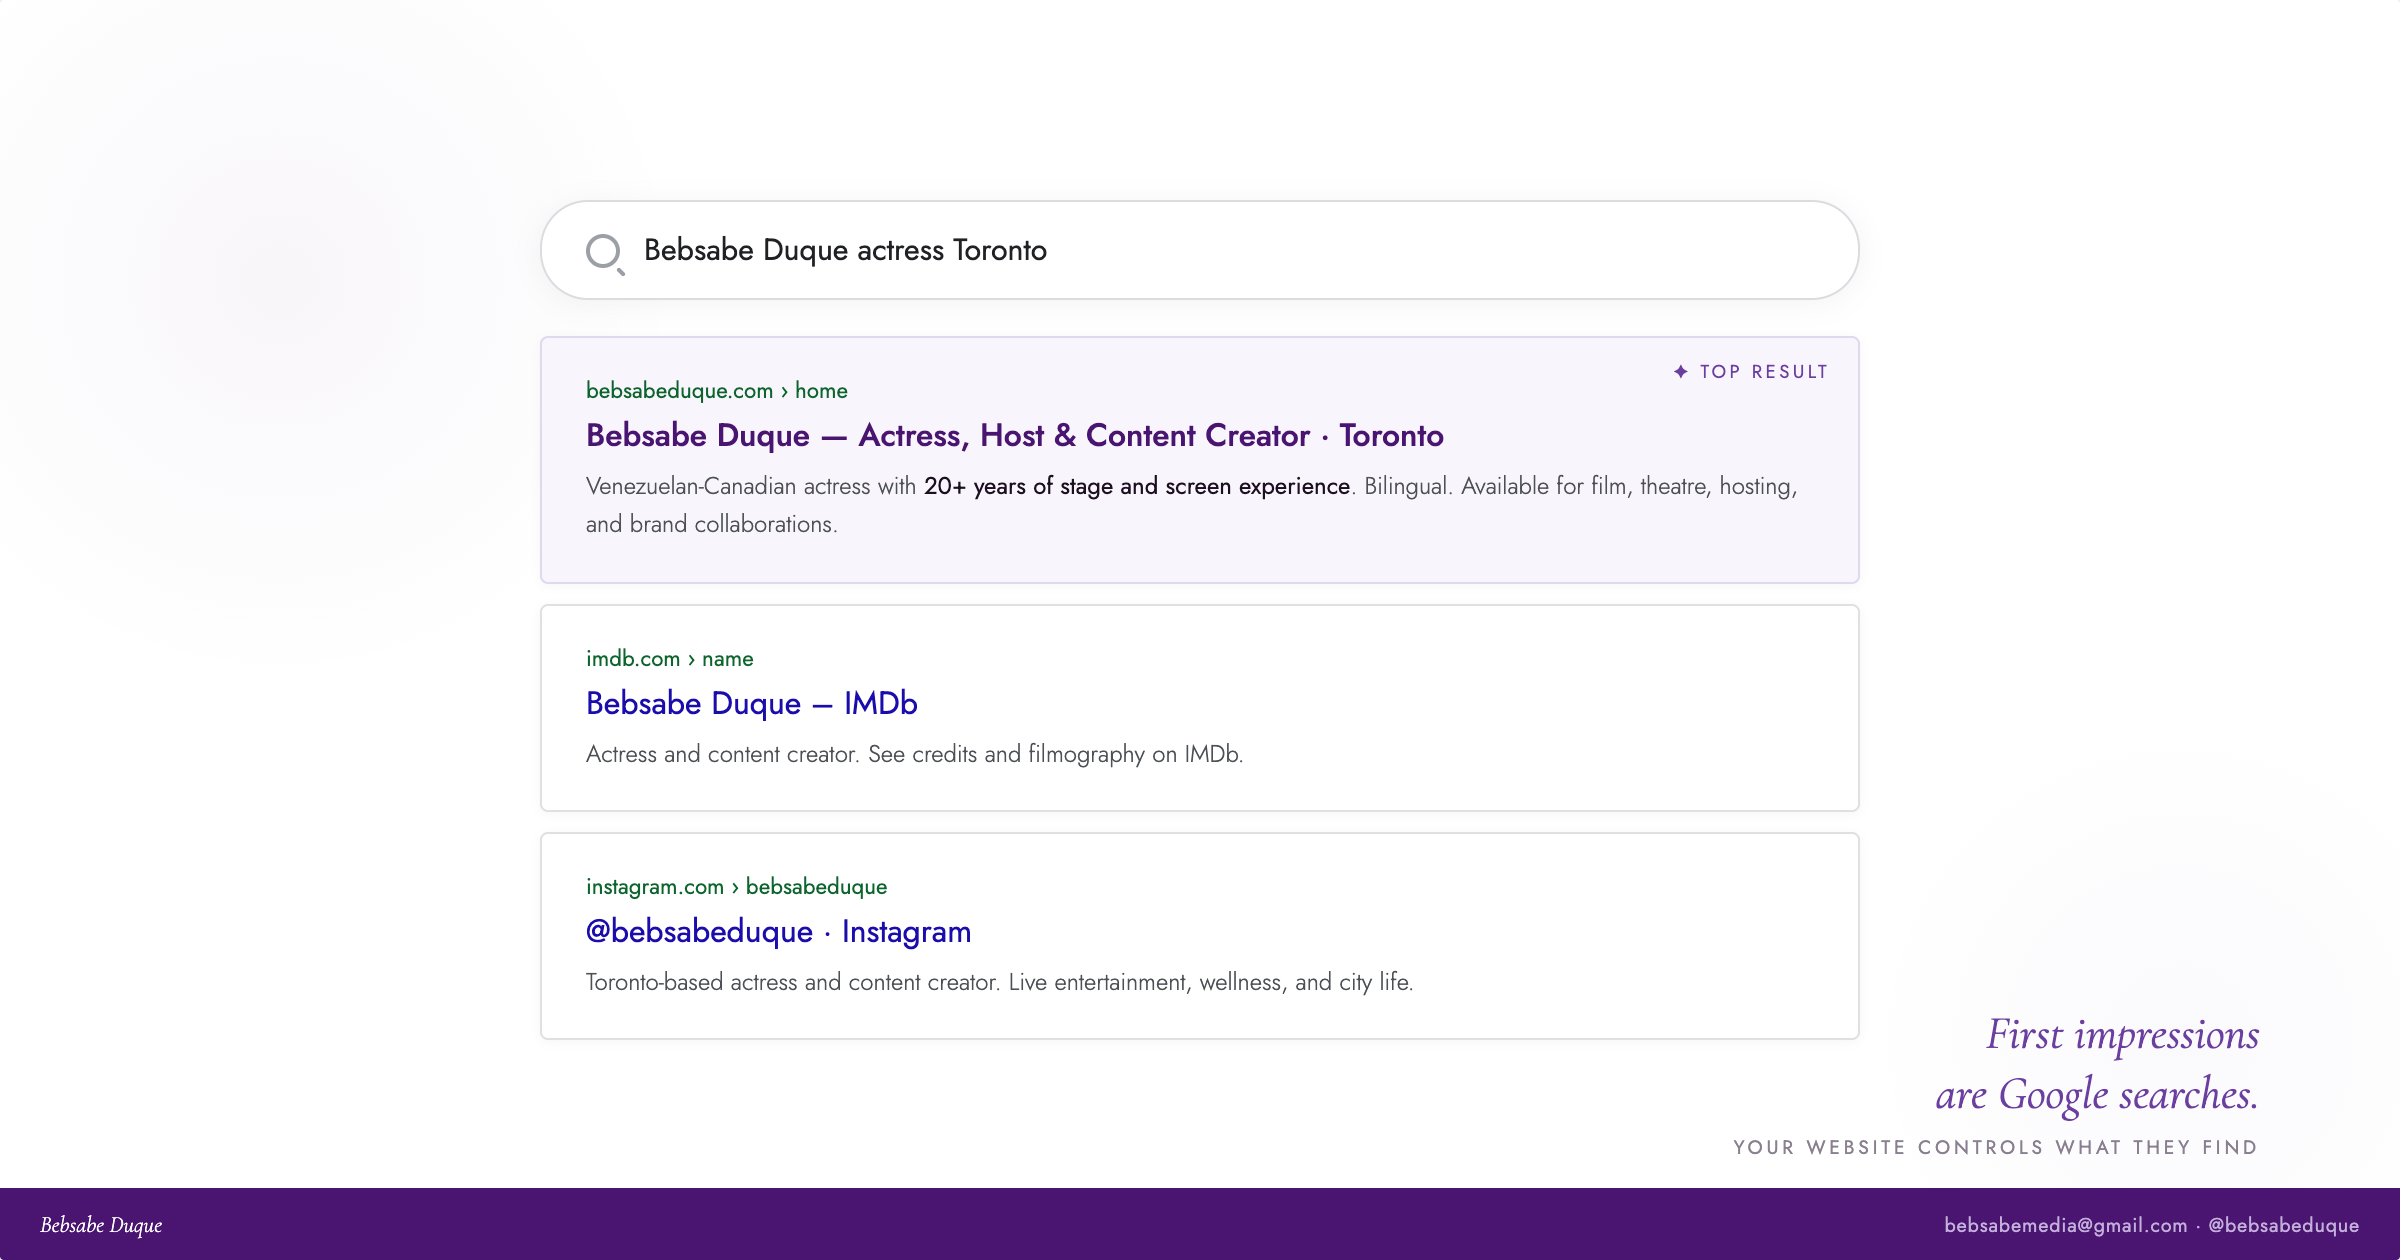Expand the chevron after imdb.com
This screenshot has height=1260, width=2400.
coord(689,659)
